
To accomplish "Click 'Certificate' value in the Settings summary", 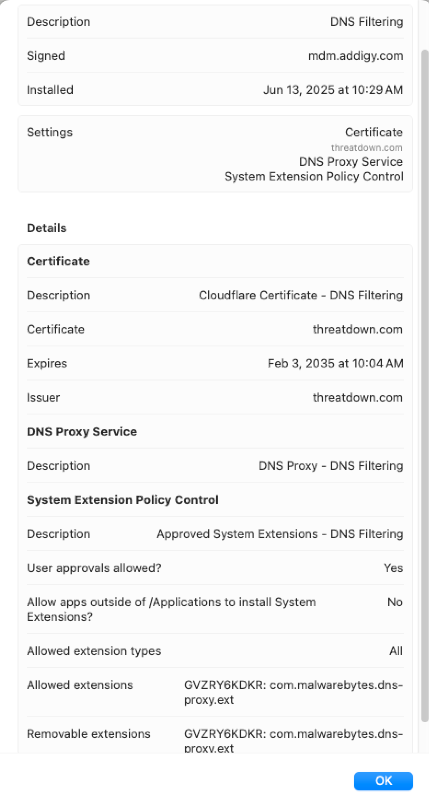I will [374, 132].
